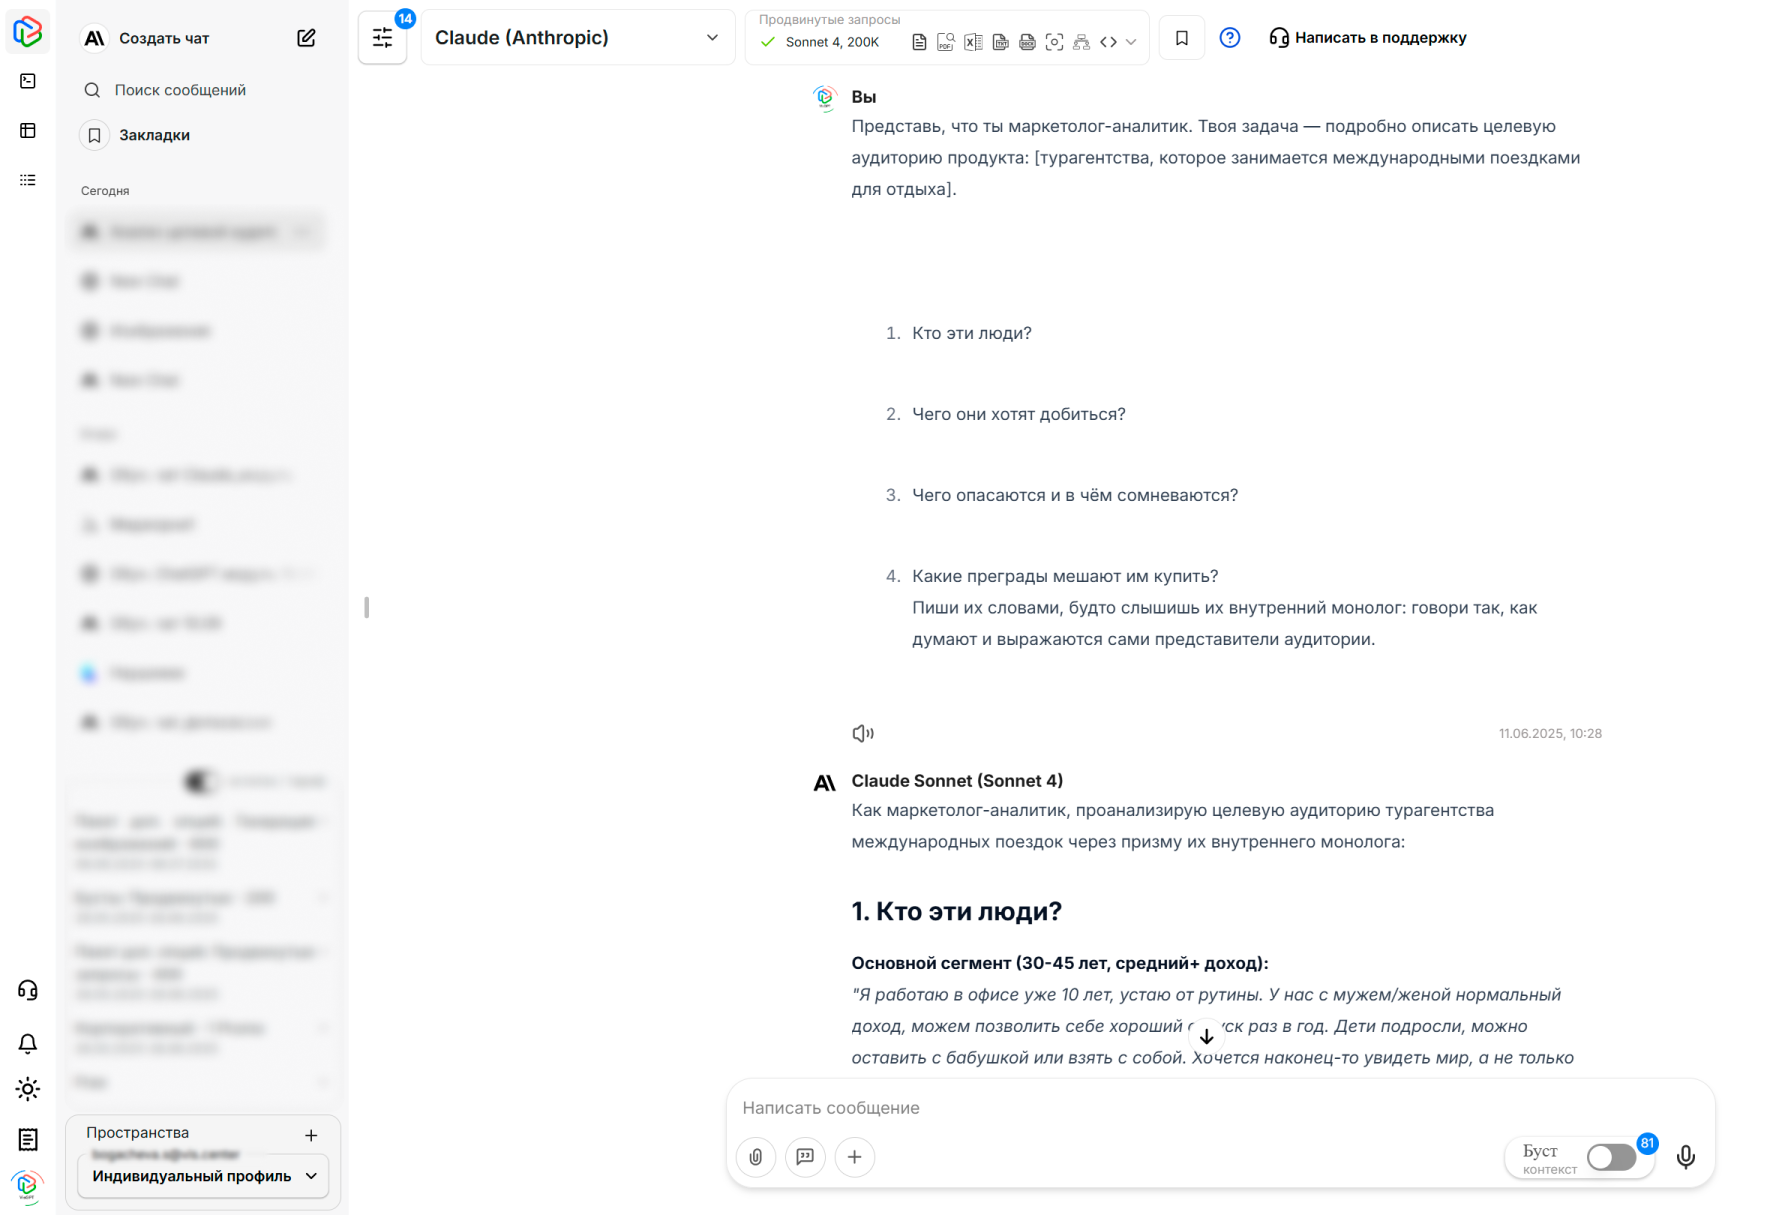The height and width of the screenshot is (1215, 1770).
Task: Click the hierarchy diagram icon in advanced requests
Action: click(x=1081, y=42)
